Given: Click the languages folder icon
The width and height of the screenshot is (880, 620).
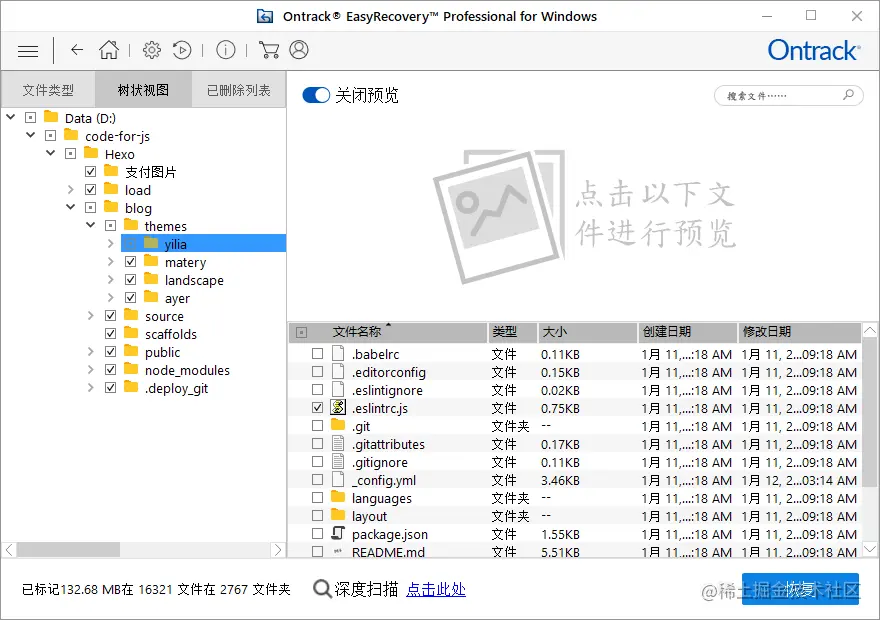Looking at the screenshot, I should click(338, 497).
